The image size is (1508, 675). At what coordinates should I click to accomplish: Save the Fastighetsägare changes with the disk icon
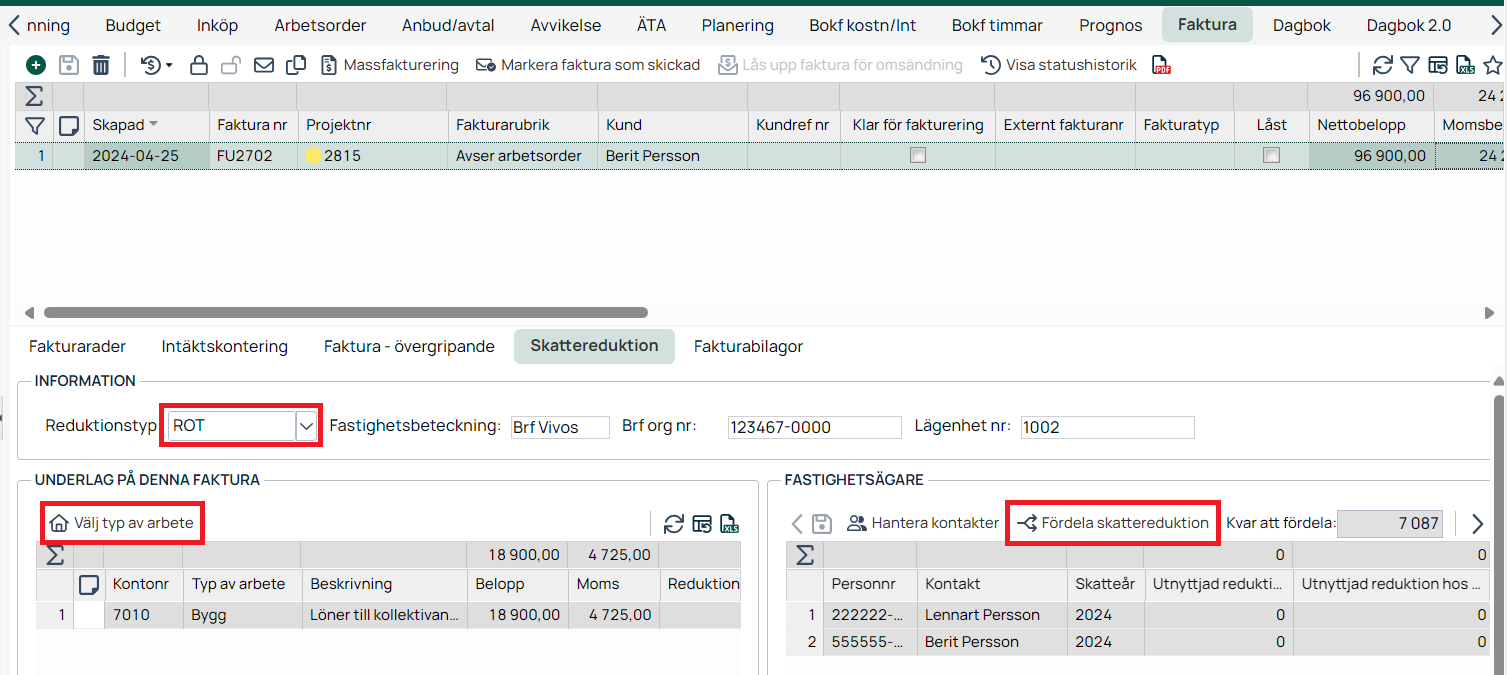pyautogui.click(x=823, y=523)
